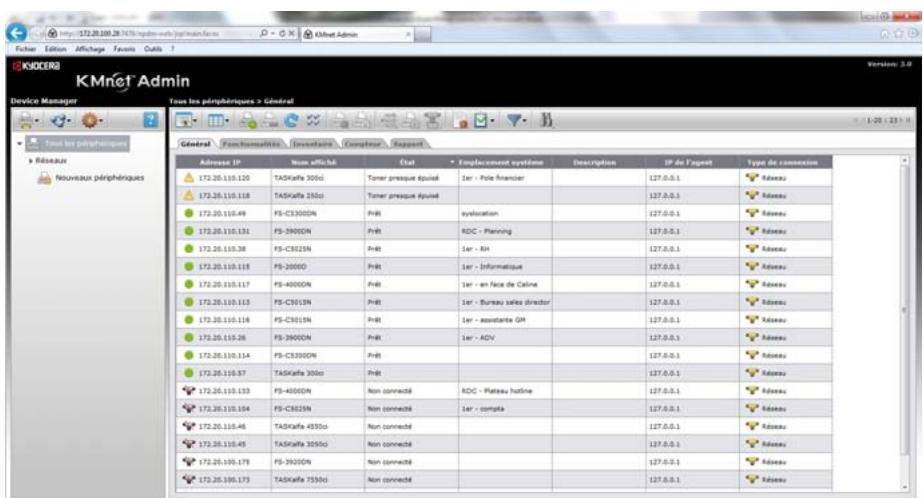Switch to the Général tab
The width and height of the screenshot is (923, 498).
195,144
